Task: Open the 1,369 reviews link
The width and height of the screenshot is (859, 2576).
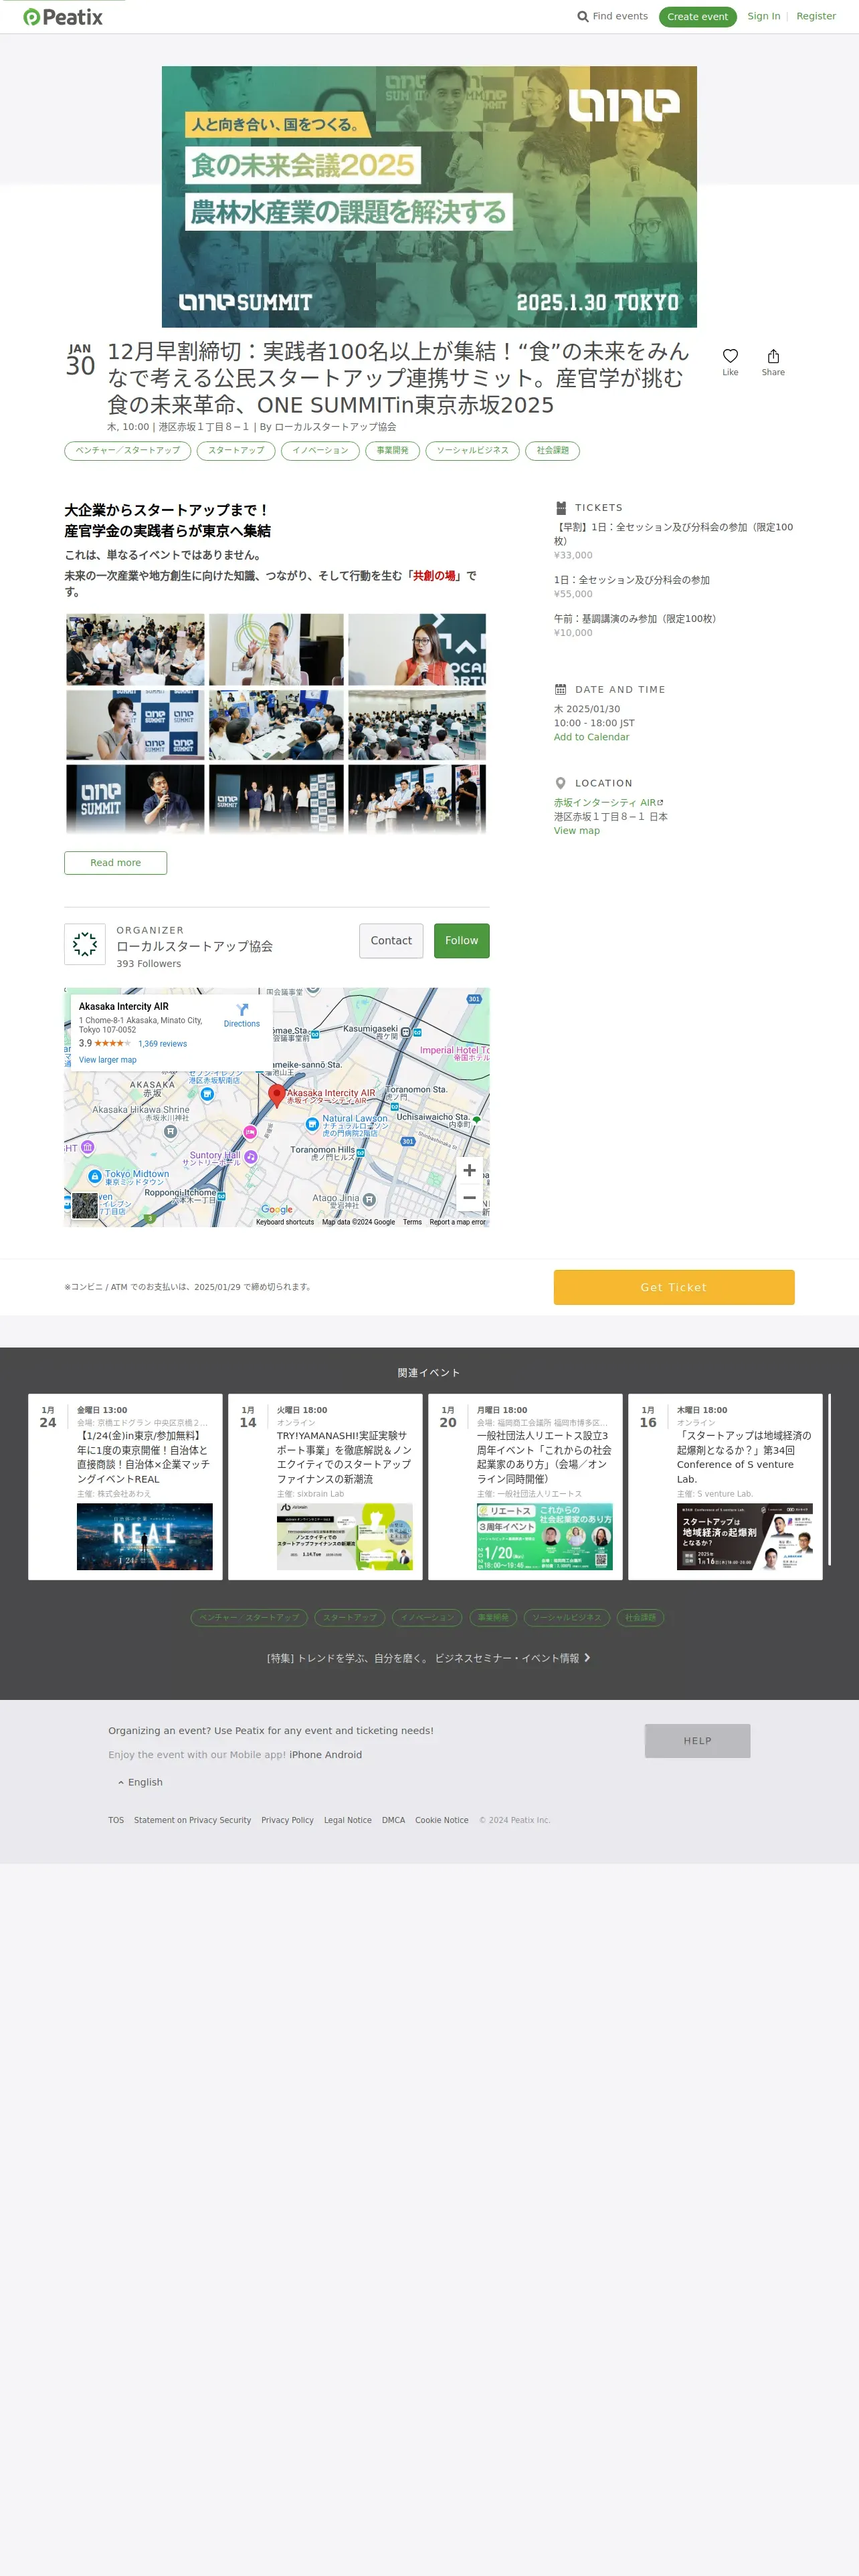Action: (163, 1044)
